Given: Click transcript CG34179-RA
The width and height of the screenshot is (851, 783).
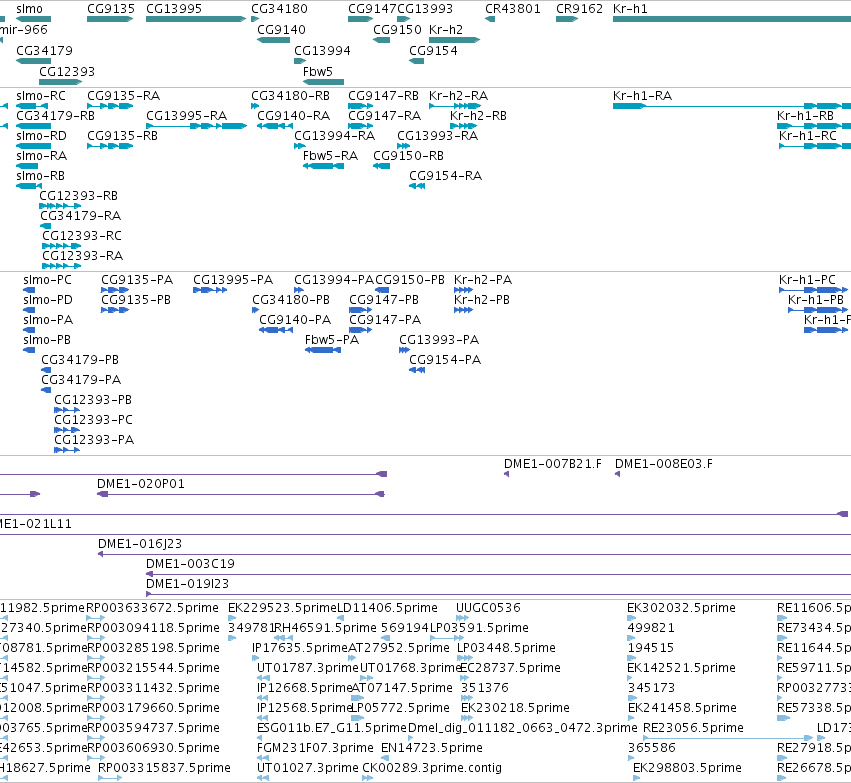Looking at the screenshot, I should click(80, 216).
